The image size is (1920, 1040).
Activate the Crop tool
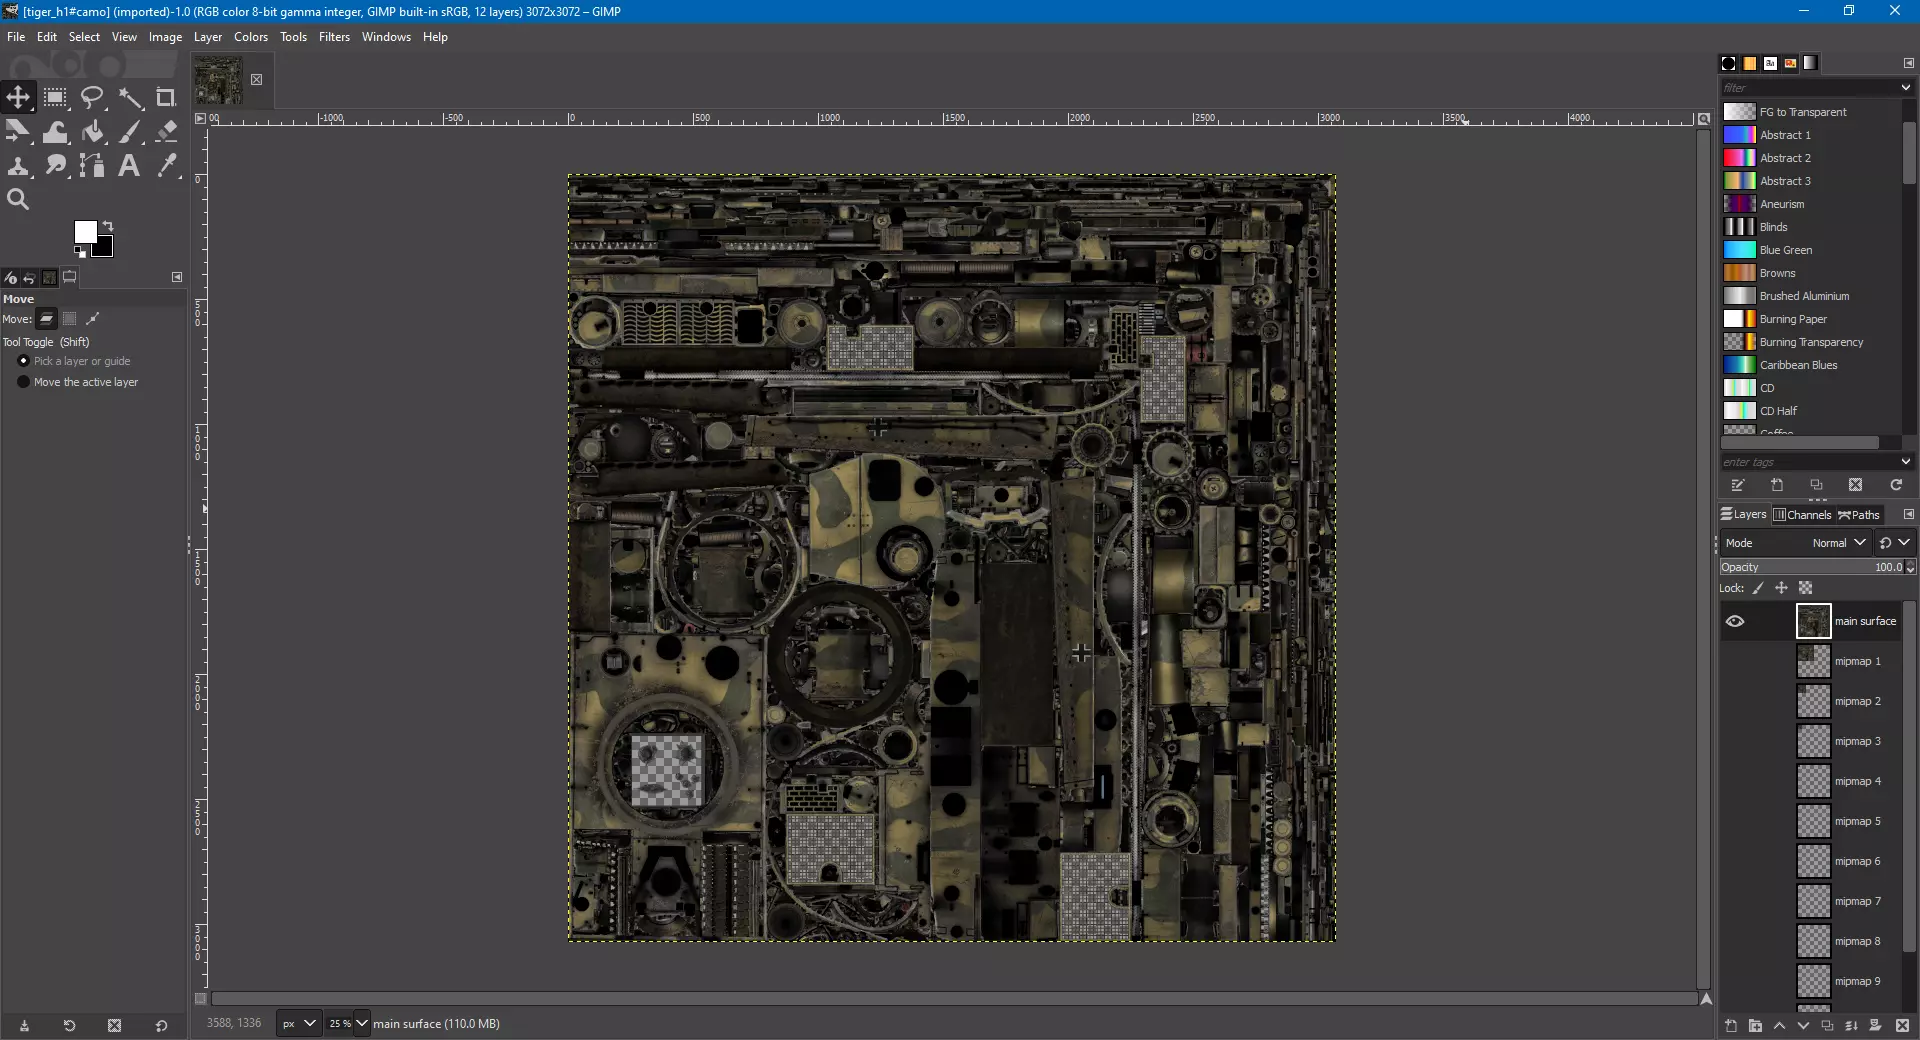click(166, 98)
